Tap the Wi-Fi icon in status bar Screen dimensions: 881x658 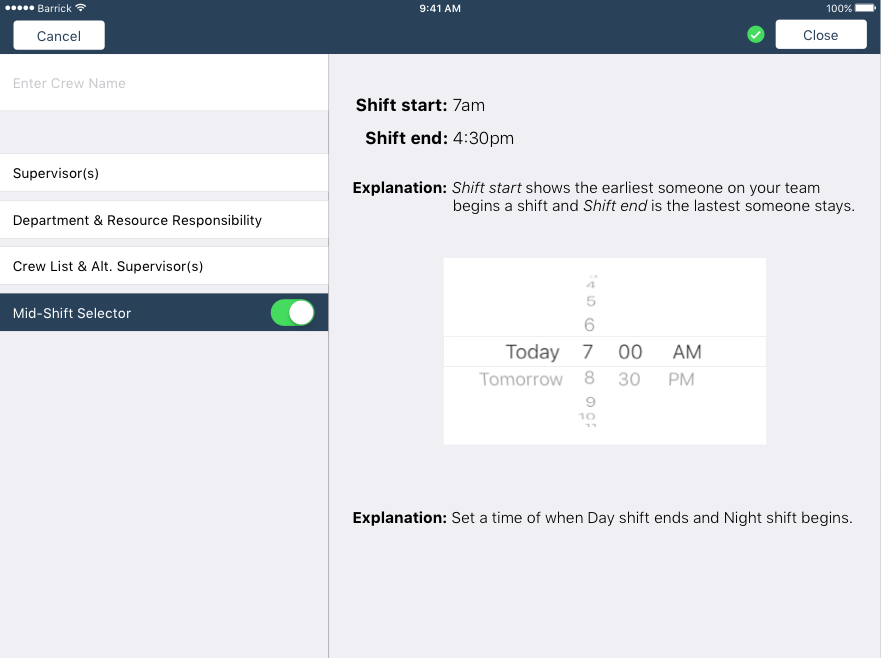point(81,8)
